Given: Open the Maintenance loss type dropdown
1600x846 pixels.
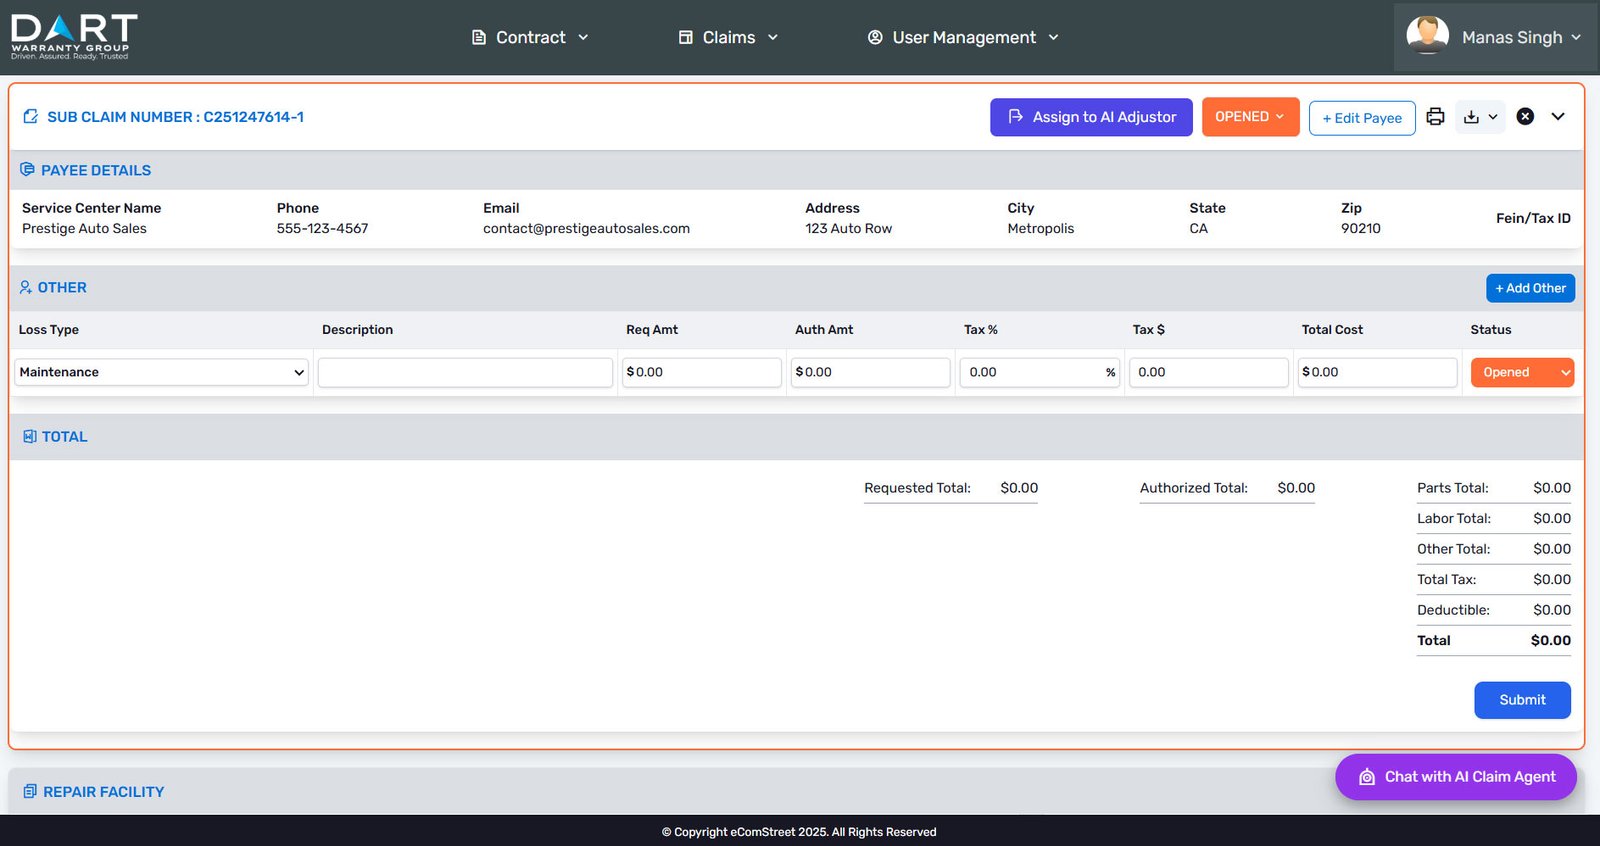Looking at the screenshot, I should click(161, 372).
